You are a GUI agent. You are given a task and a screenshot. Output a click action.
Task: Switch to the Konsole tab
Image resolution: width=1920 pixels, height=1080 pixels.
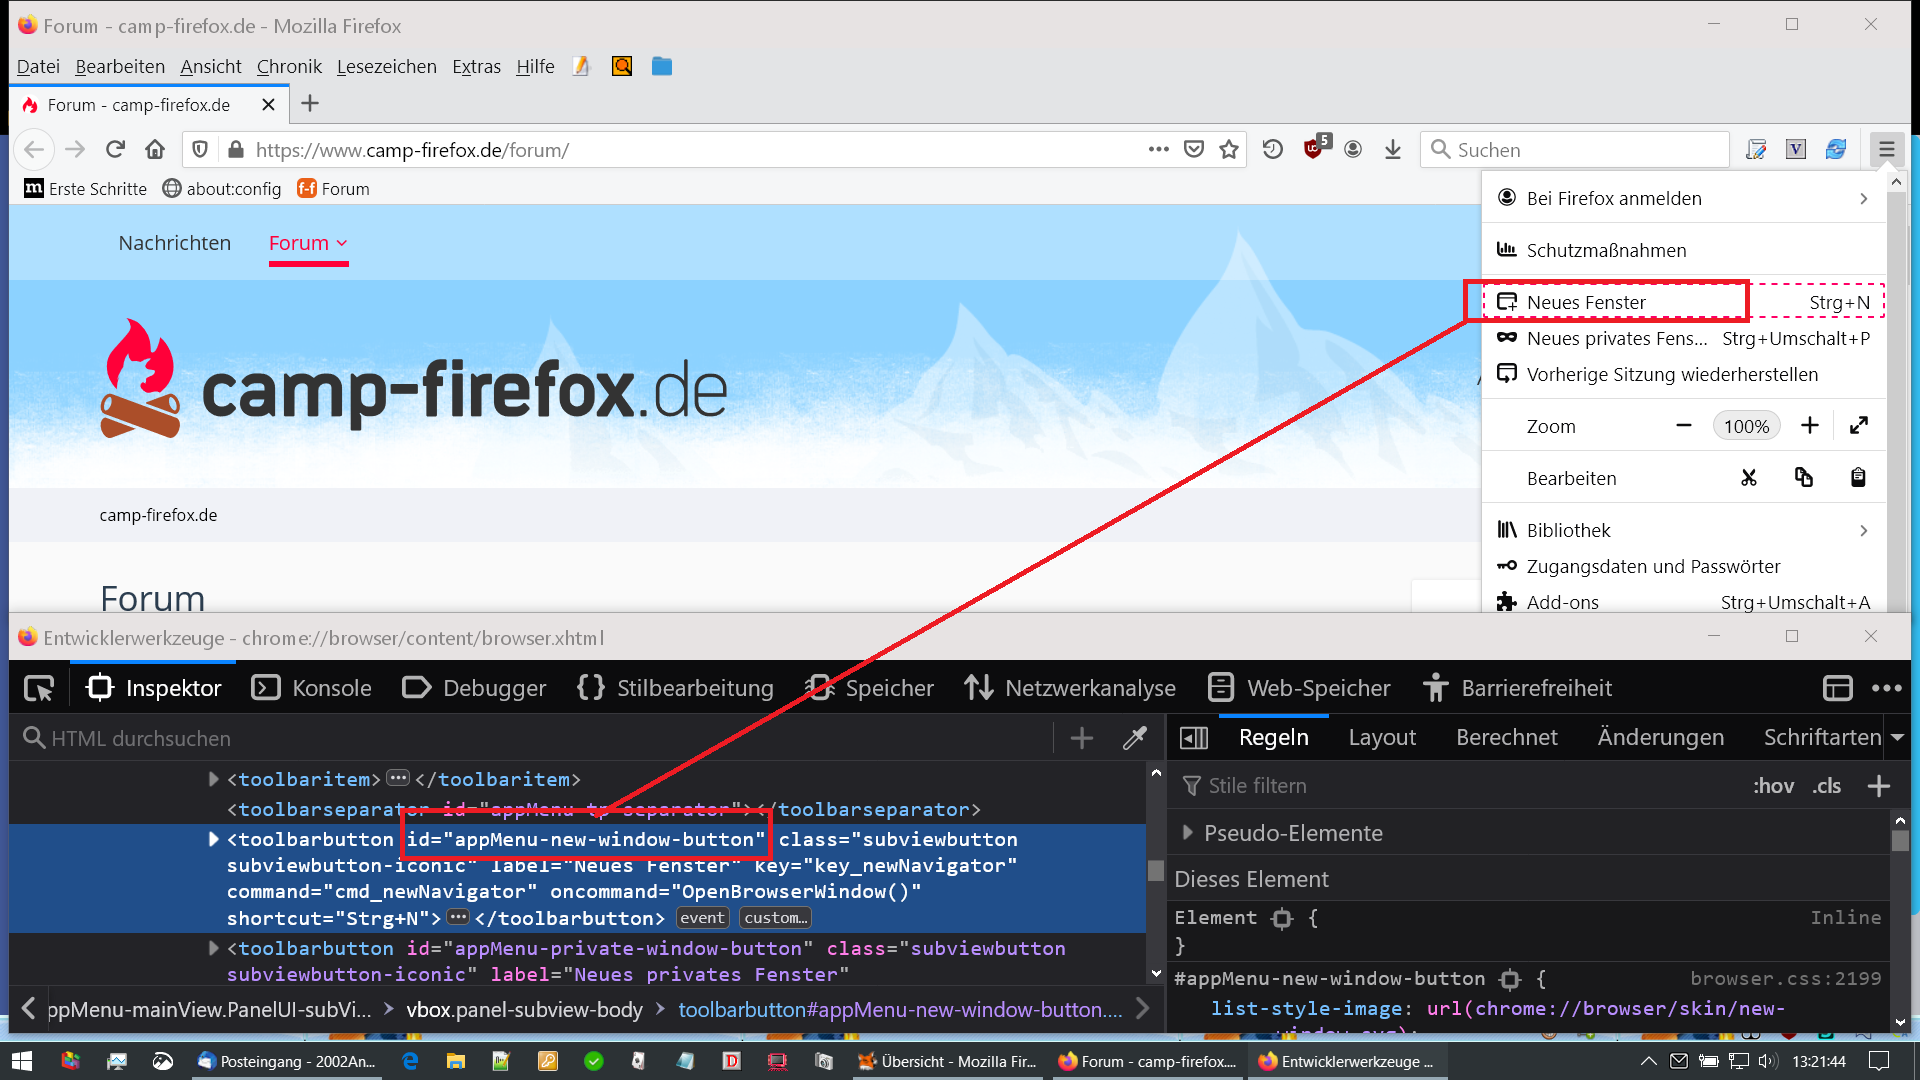click(312, 688)
